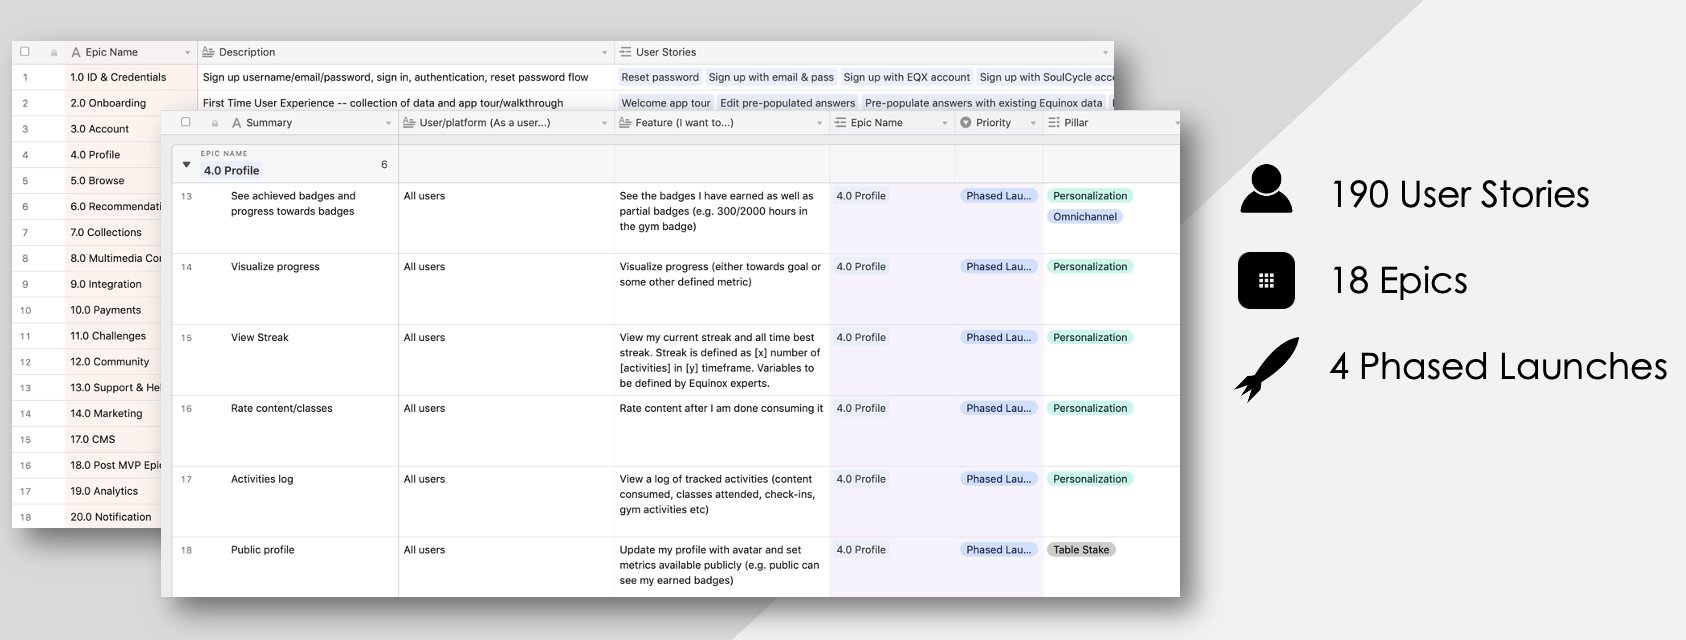Click the A icon beside Epic Name in back table
This screenshot has height=640, width=1686.
[x=76, y=52]
